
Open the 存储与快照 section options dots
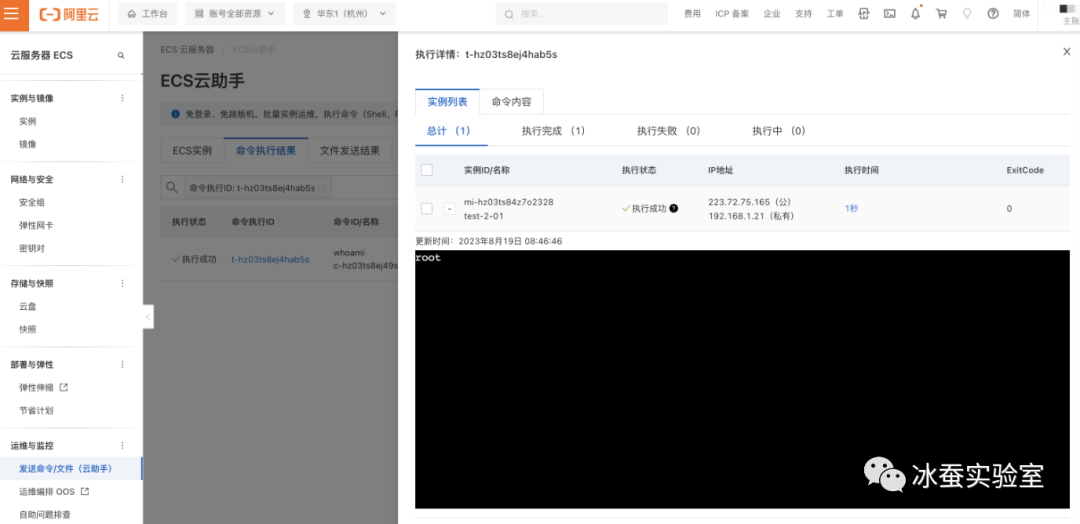[x=123, y=283]
